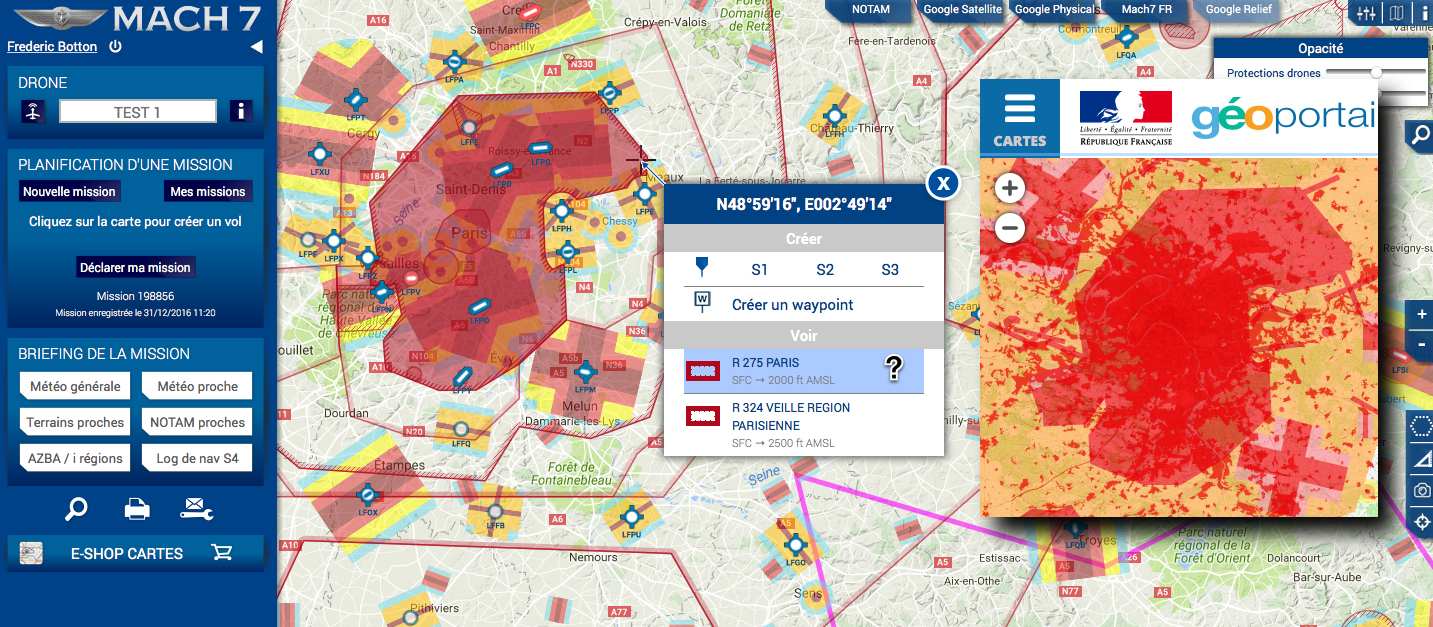Switch to Google Relief layer tab
1433x627 pixels.
coord(1238,10)
